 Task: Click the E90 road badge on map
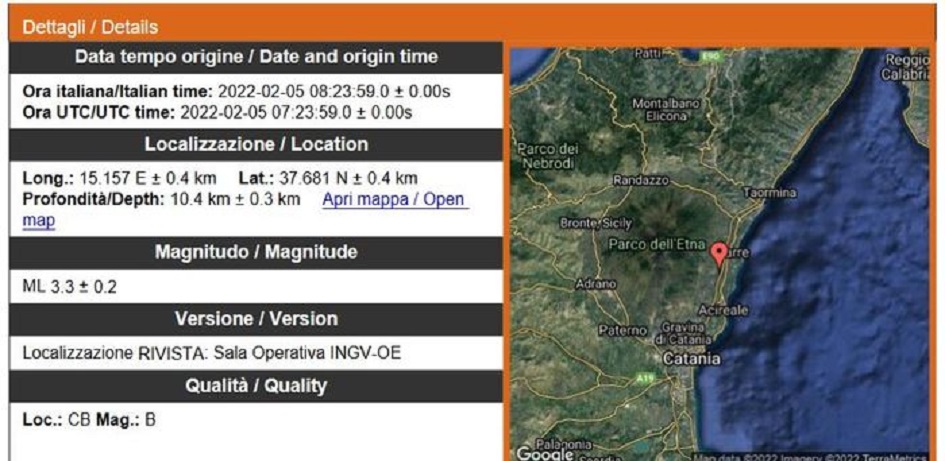[x=711, y=57]
